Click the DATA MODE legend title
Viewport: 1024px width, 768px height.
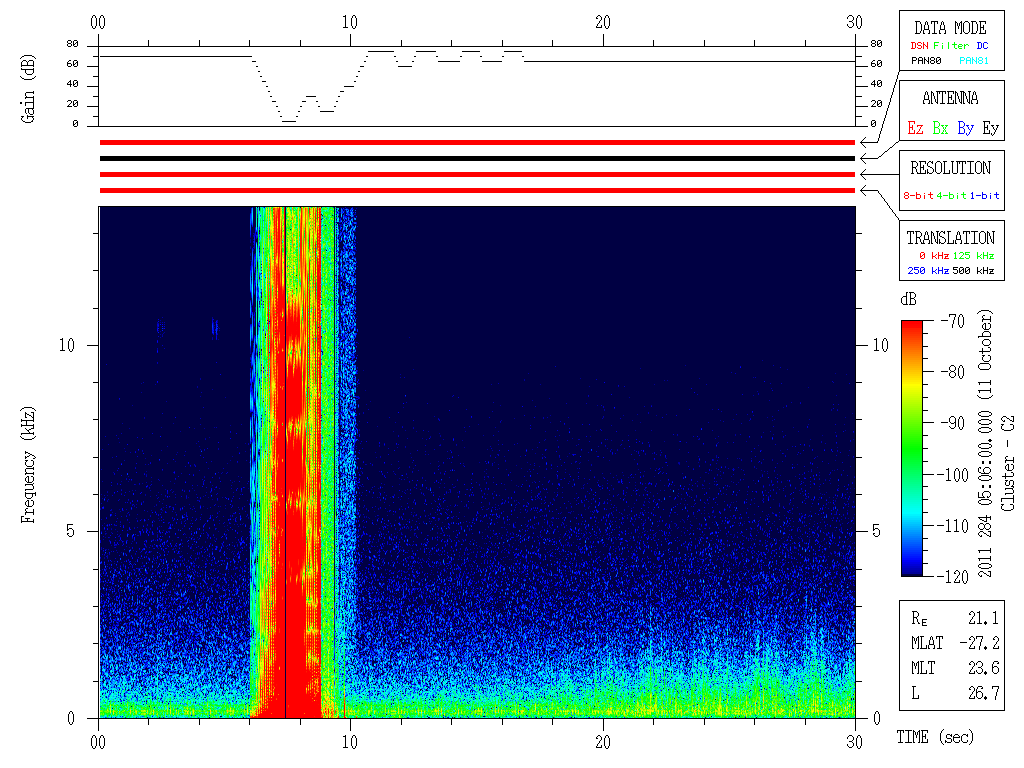click(950, 28)
